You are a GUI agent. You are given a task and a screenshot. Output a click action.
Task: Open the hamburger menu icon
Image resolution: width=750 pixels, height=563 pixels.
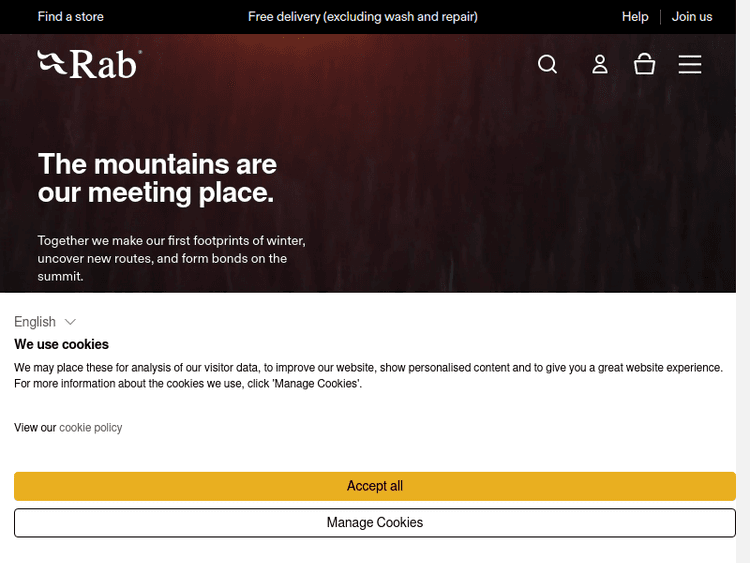pos(690,64)
